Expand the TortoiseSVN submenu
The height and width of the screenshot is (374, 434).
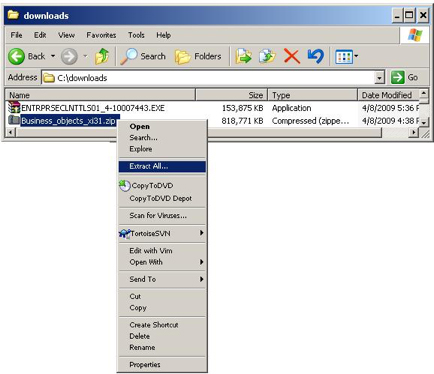[x=162, y=233]
